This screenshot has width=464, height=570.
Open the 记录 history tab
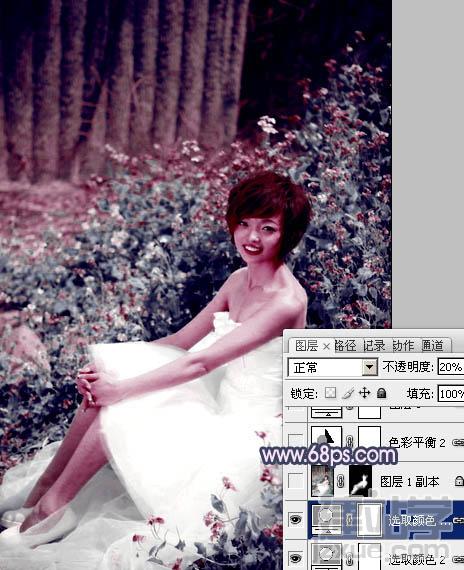click(374, 345)
